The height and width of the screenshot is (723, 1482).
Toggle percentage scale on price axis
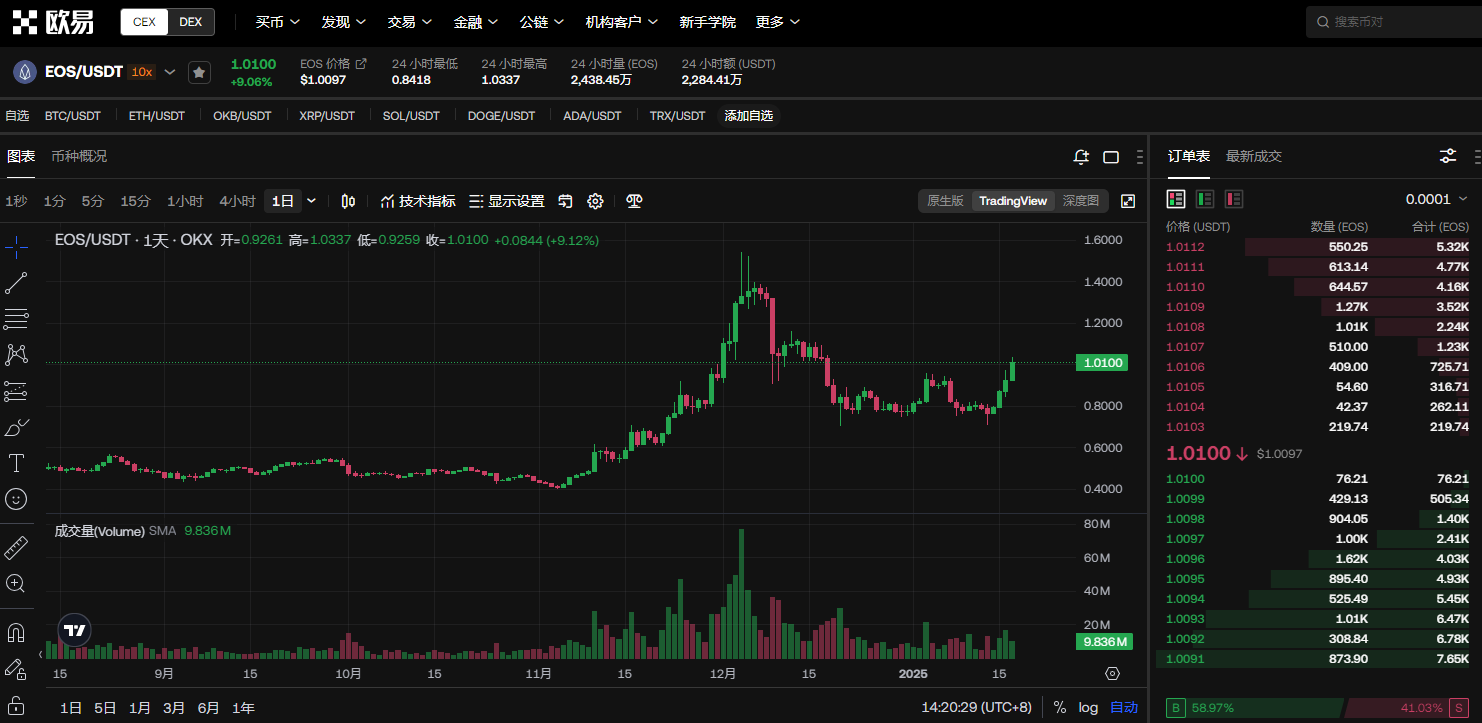(1060, 707)
